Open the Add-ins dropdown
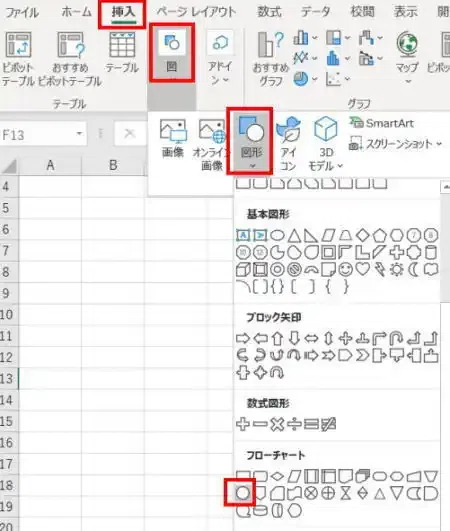 click(x=220, y=58)
